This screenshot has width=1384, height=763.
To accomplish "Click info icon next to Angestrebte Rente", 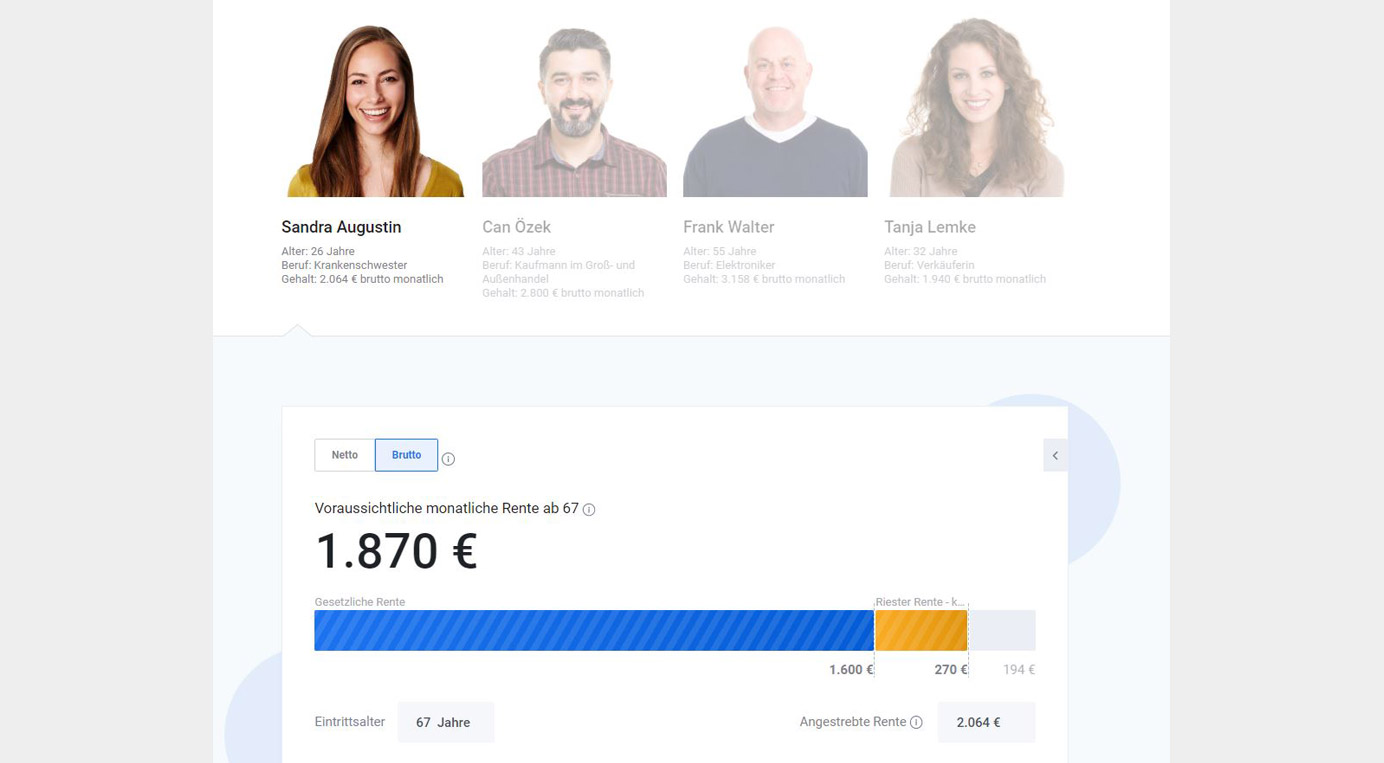I will click(916, 722).
